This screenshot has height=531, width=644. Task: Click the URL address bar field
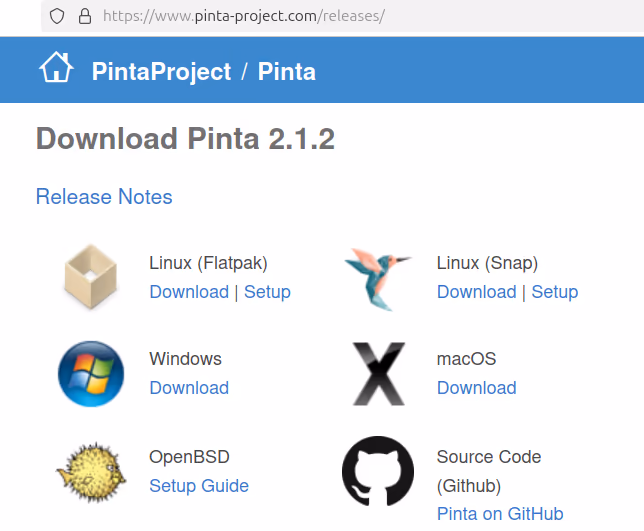pyautogui.click(x=343, y=16)
